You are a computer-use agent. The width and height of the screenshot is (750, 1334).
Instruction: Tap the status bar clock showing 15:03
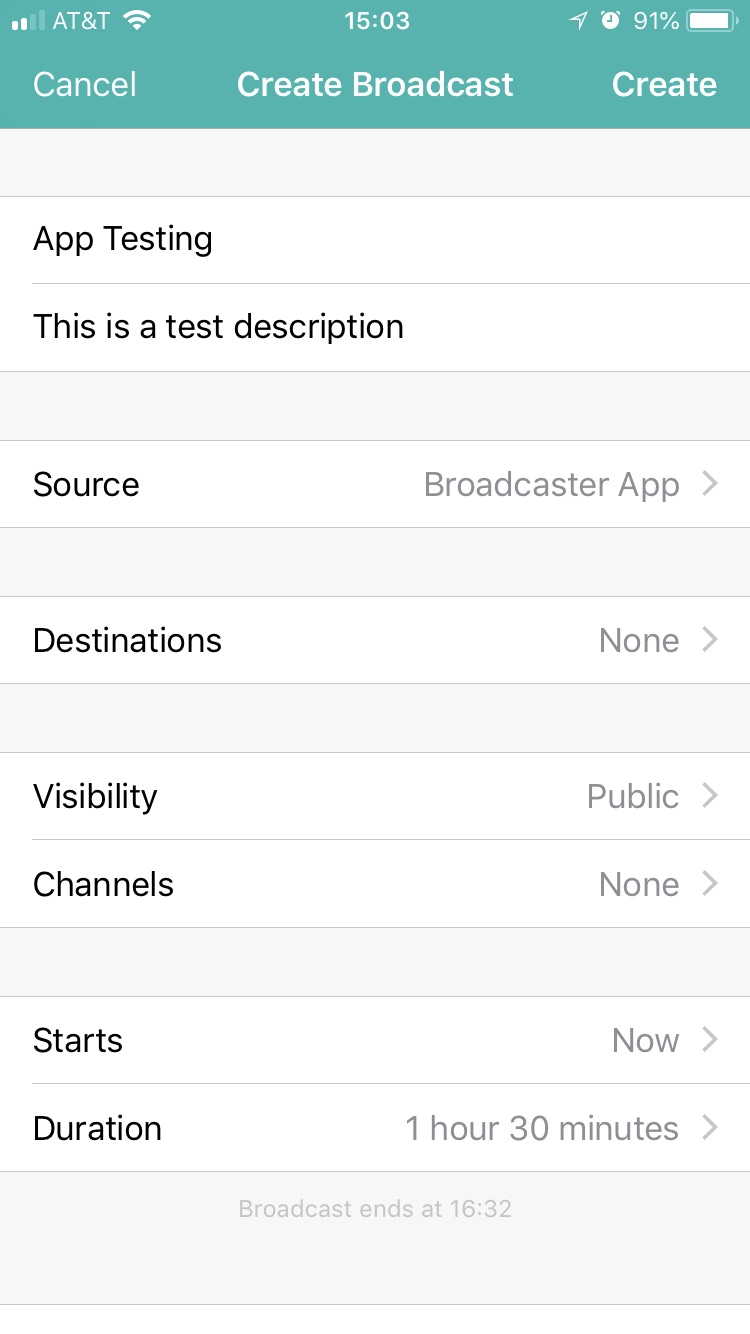tap(376, 21)
